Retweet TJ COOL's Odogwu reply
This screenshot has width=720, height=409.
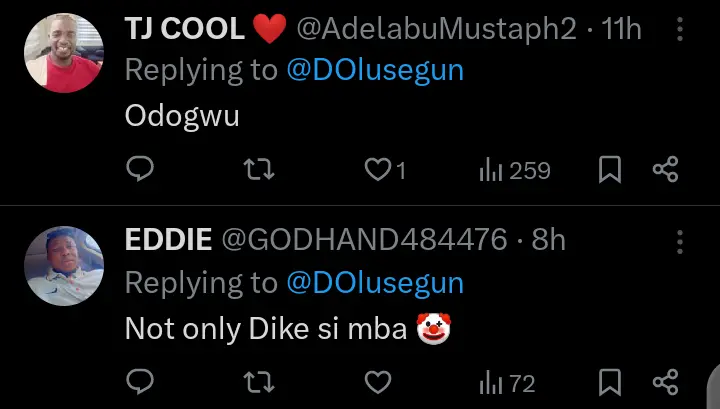coord(259,170)
